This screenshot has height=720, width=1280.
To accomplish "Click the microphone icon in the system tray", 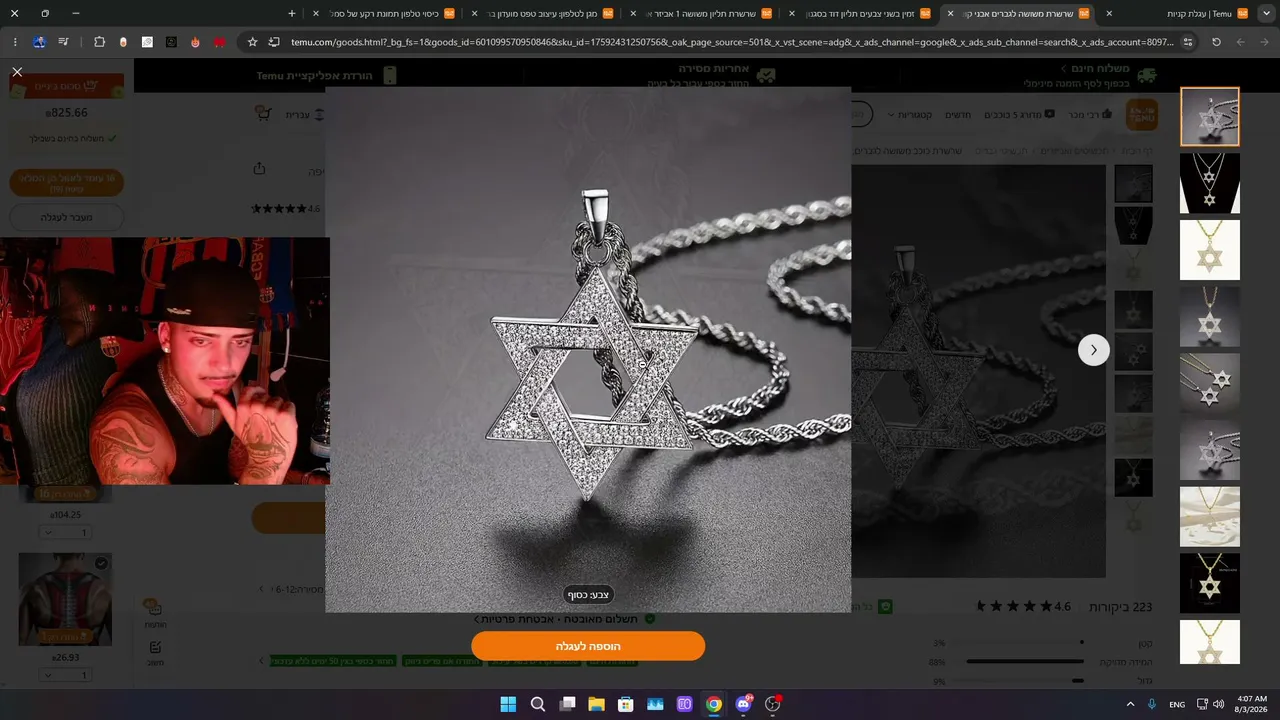I will coord(1153,704).
